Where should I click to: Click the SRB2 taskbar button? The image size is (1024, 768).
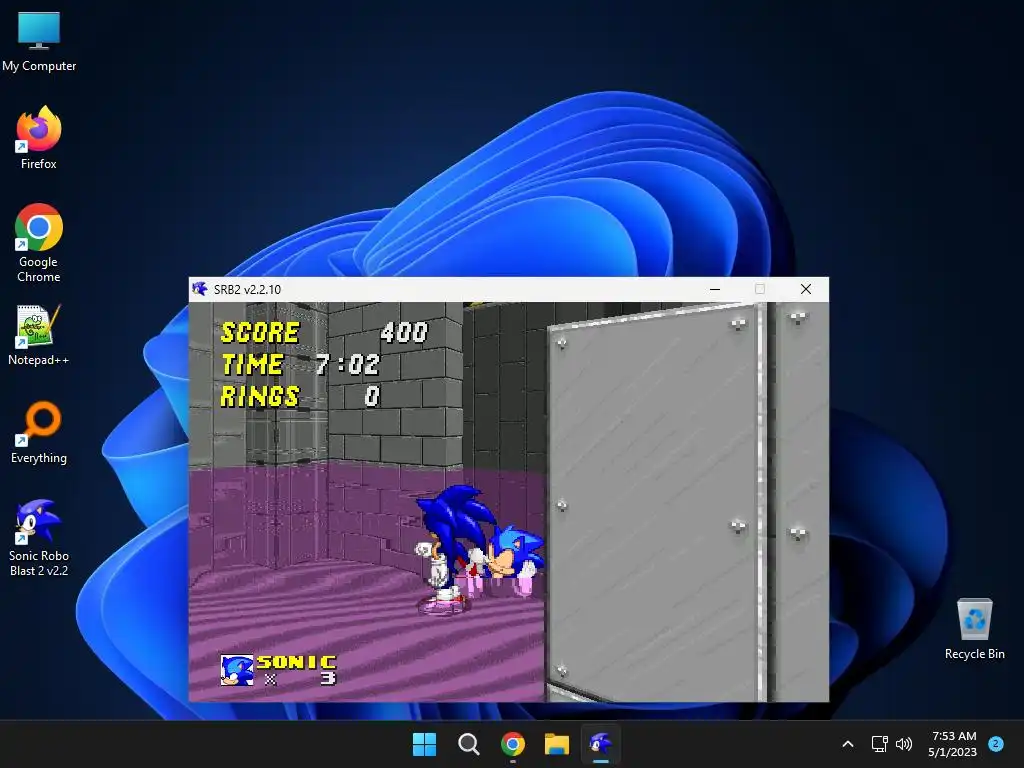pos(601,744)
